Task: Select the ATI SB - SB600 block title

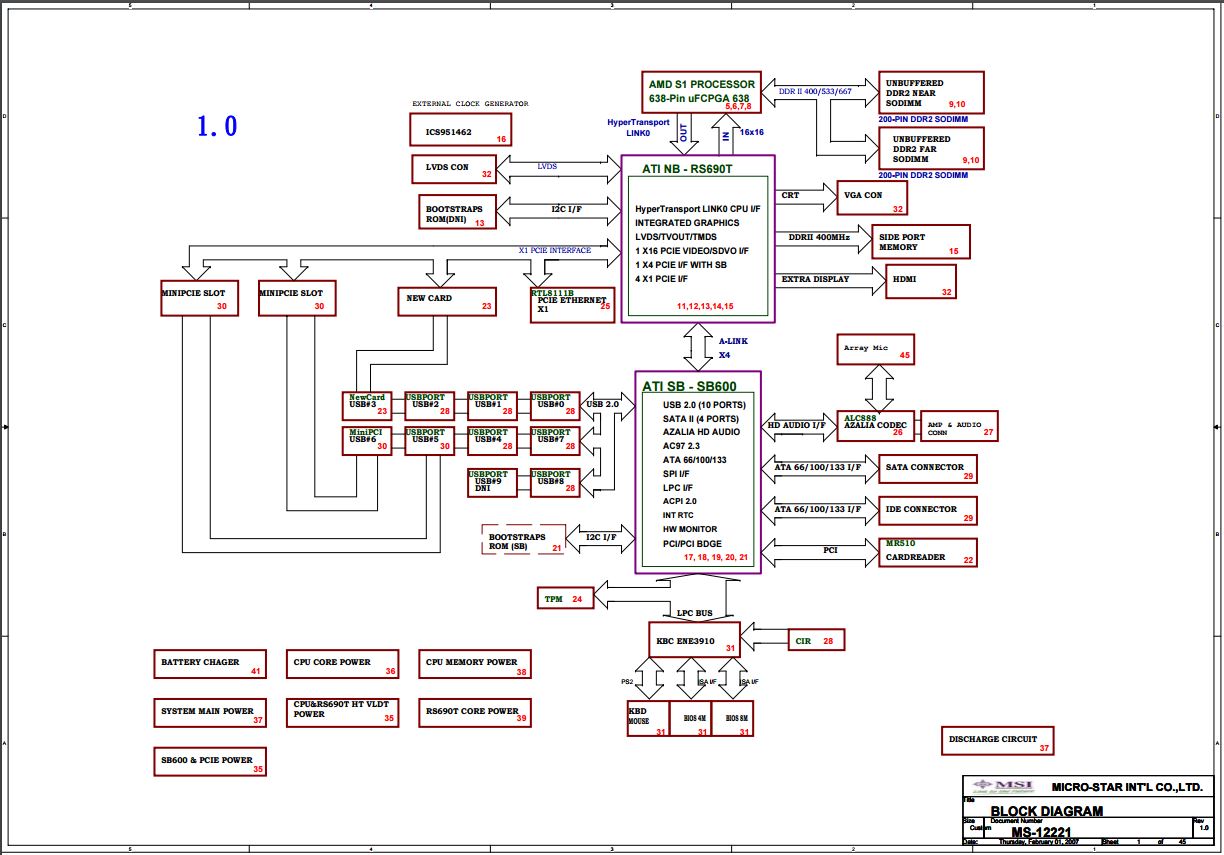Action: [x=689, y=386]
